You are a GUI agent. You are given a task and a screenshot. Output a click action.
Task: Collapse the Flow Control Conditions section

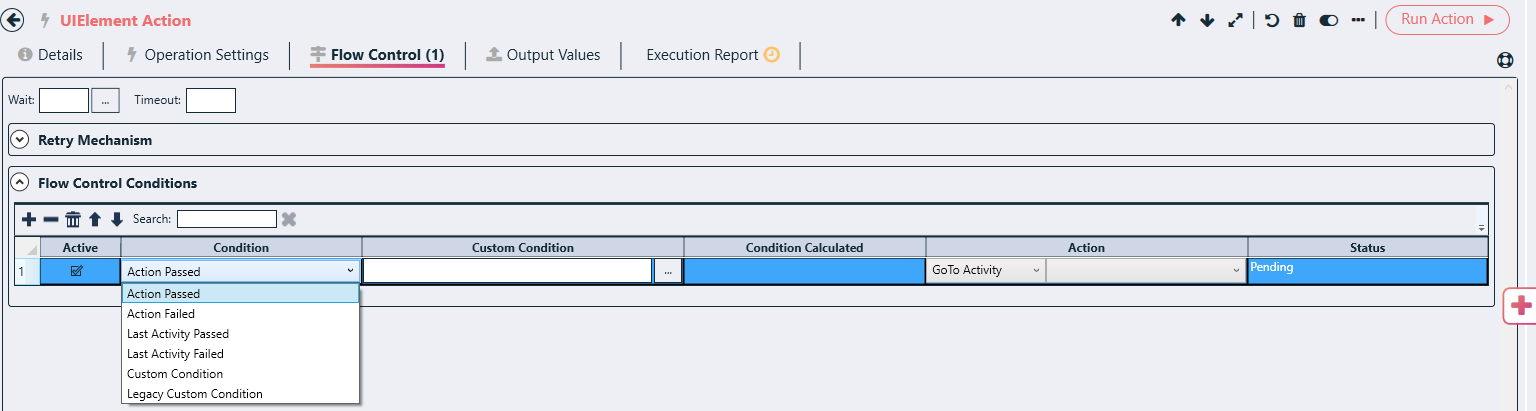pyautogui.click(x=20, y=183)
